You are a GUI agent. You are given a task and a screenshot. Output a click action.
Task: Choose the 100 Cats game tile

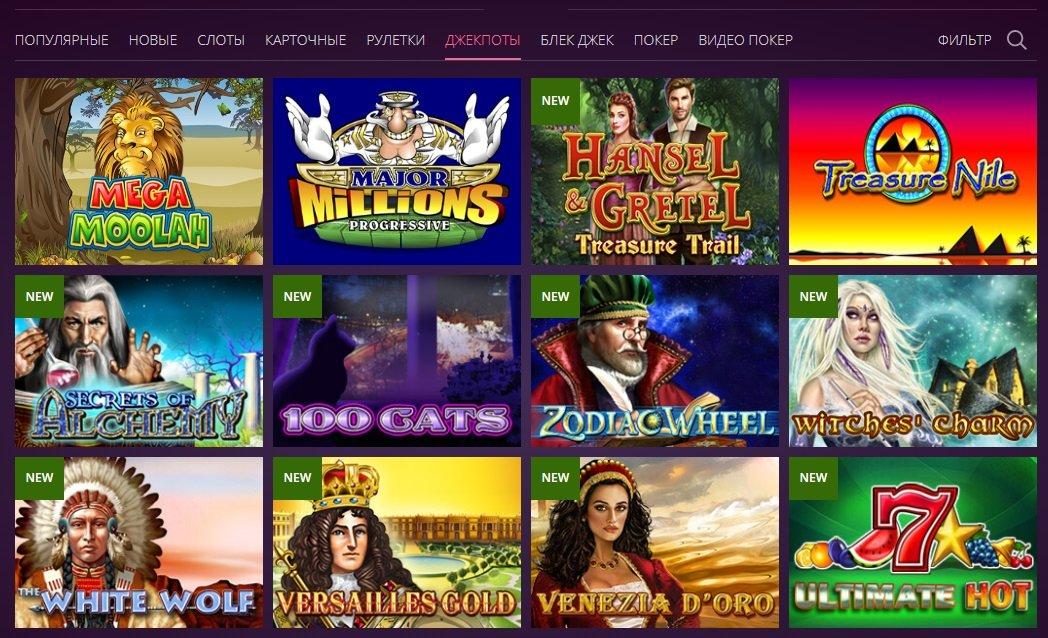[x=397, y=361]
